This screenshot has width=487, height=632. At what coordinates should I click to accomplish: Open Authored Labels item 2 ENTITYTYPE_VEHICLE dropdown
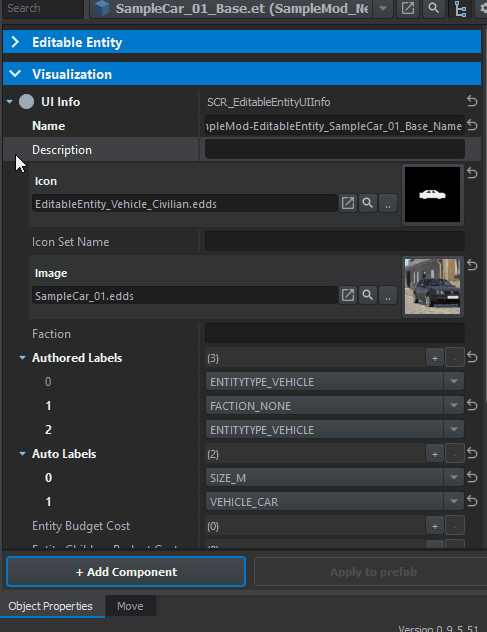[x=335, y=430]
